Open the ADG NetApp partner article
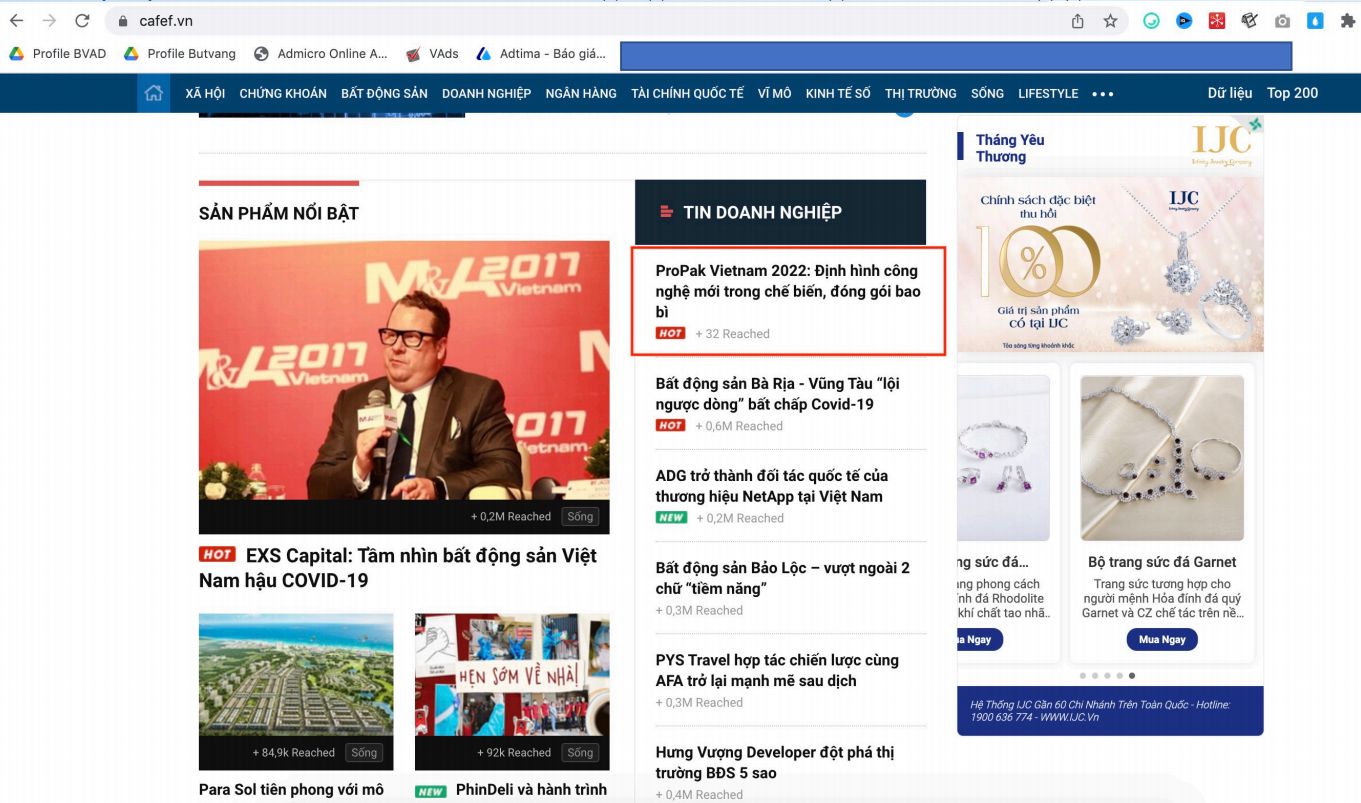The width and height of the screenshot is (1361, 803). coord(772,486)
